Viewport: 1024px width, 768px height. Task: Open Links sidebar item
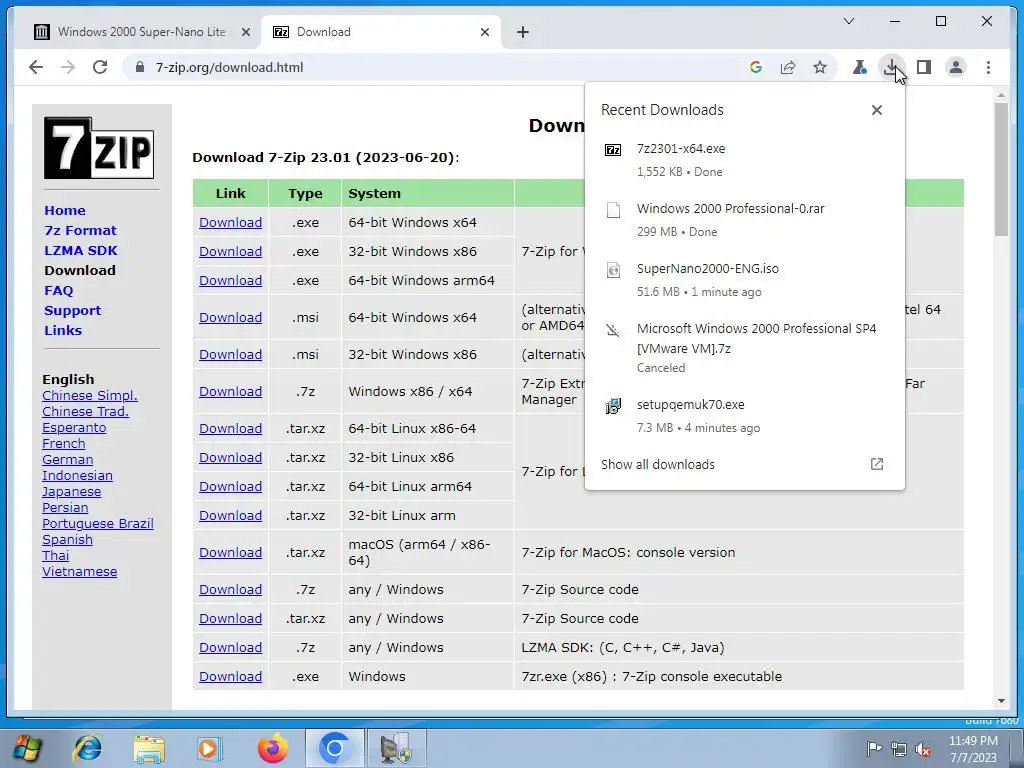pyautogui.click(x=63, y=330)
